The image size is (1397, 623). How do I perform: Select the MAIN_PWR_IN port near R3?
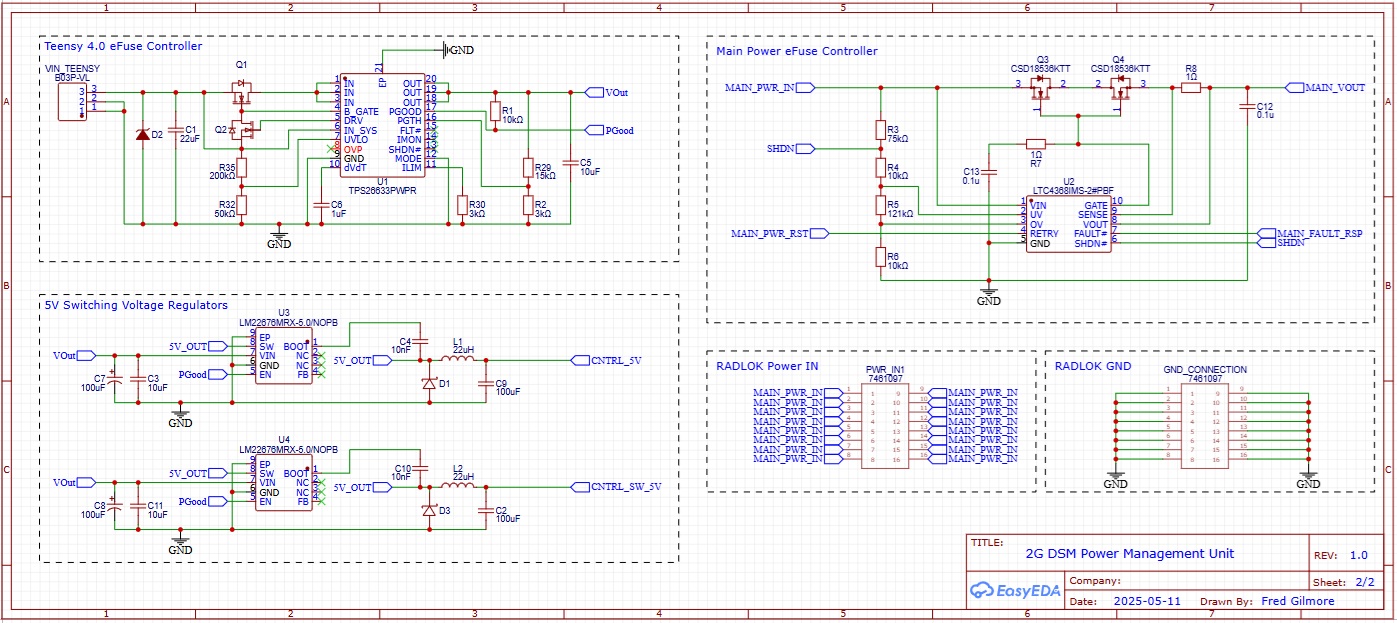(x=769, y=88)
